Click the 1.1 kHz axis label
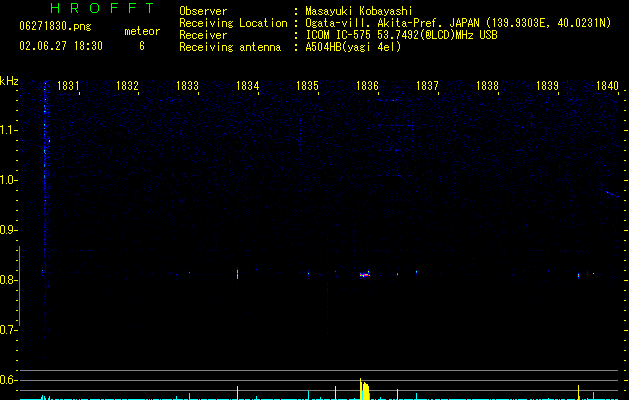Viewport: 629px width, 400px height. tap(8, 130)
